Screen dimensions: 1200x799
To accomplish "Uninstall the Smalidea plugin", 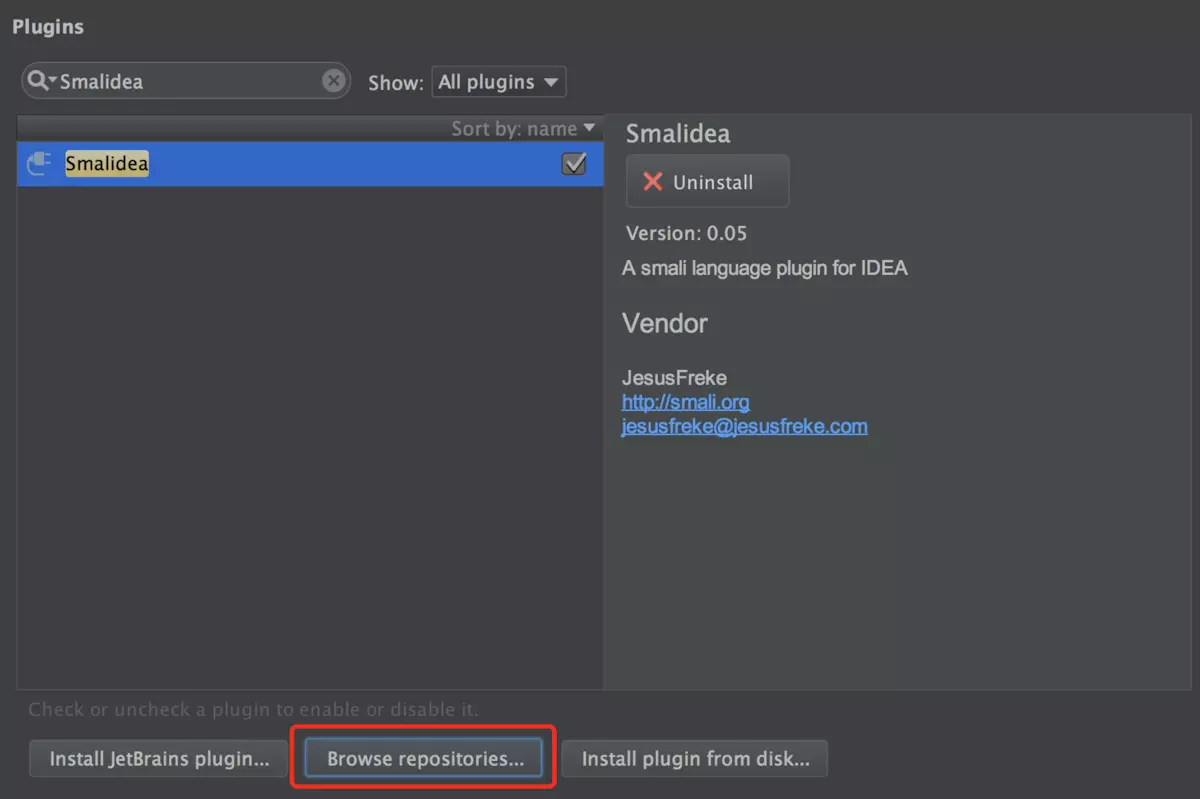I will point(707,181).
